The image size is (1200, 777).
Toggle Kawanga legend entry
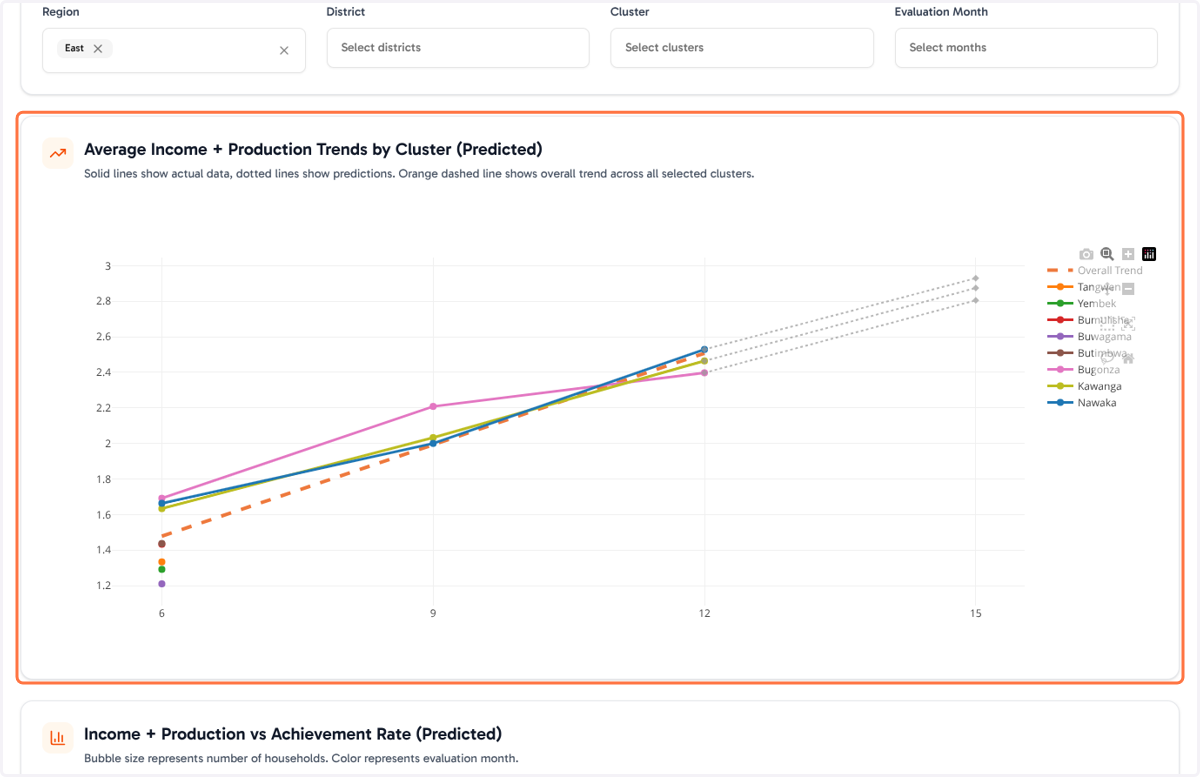point(1085,386)
